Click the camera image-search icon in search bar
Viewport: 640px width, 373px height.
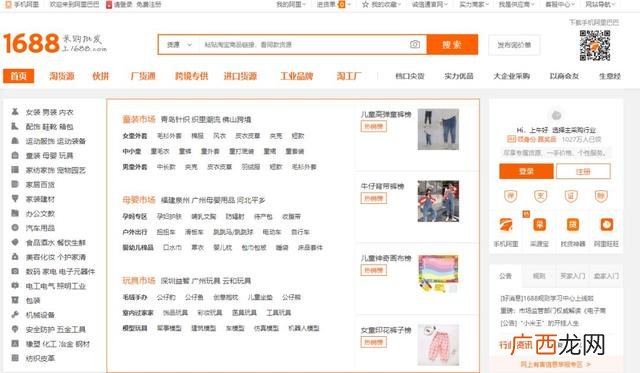click(x=415, y=44)
